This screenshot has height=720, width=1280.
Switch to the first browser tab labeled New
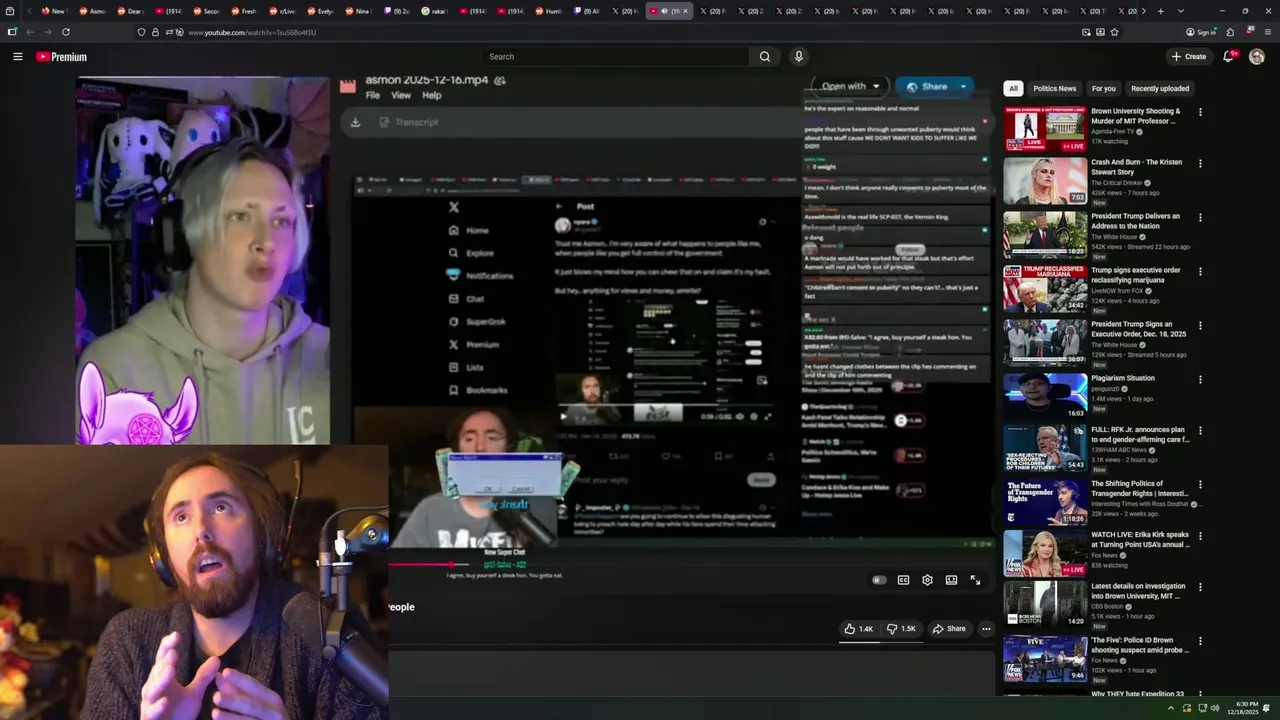(x=53, y=11)
